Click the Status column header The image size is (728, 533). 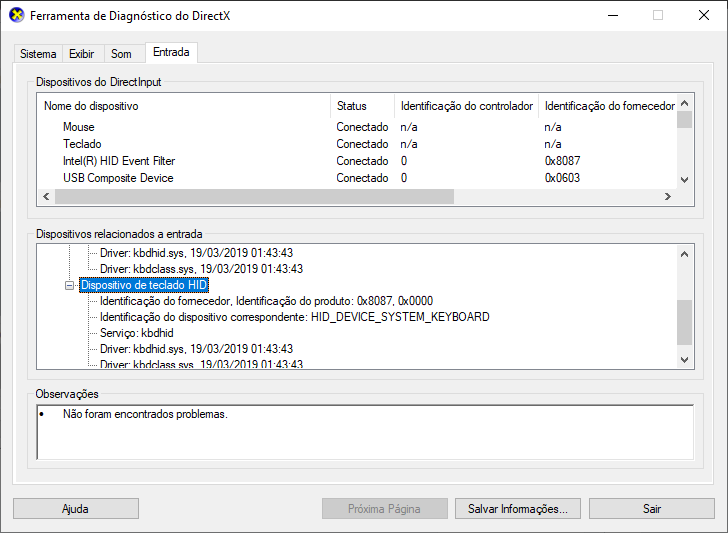pyautogui.click(x=363, y=106)
